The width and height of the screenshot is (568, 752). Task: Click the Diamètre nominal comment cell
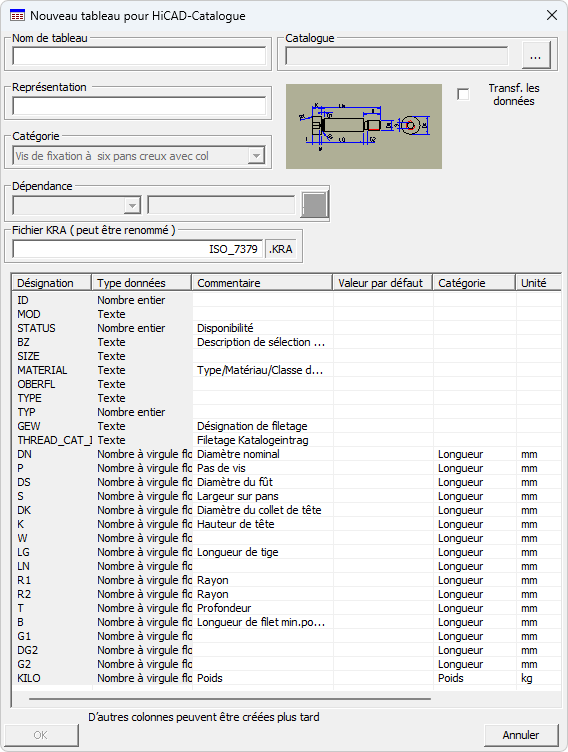(x=262, y=454)
